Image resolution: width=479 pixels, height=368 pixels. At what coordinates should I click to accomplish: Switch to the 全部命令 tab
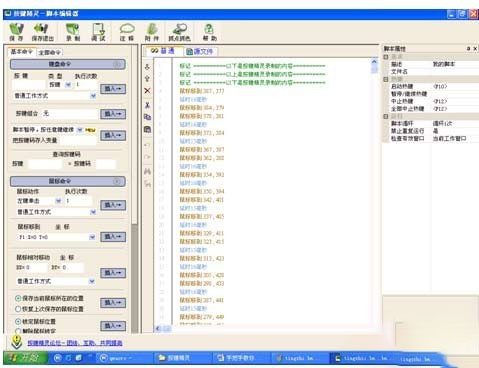coord(50,53)
